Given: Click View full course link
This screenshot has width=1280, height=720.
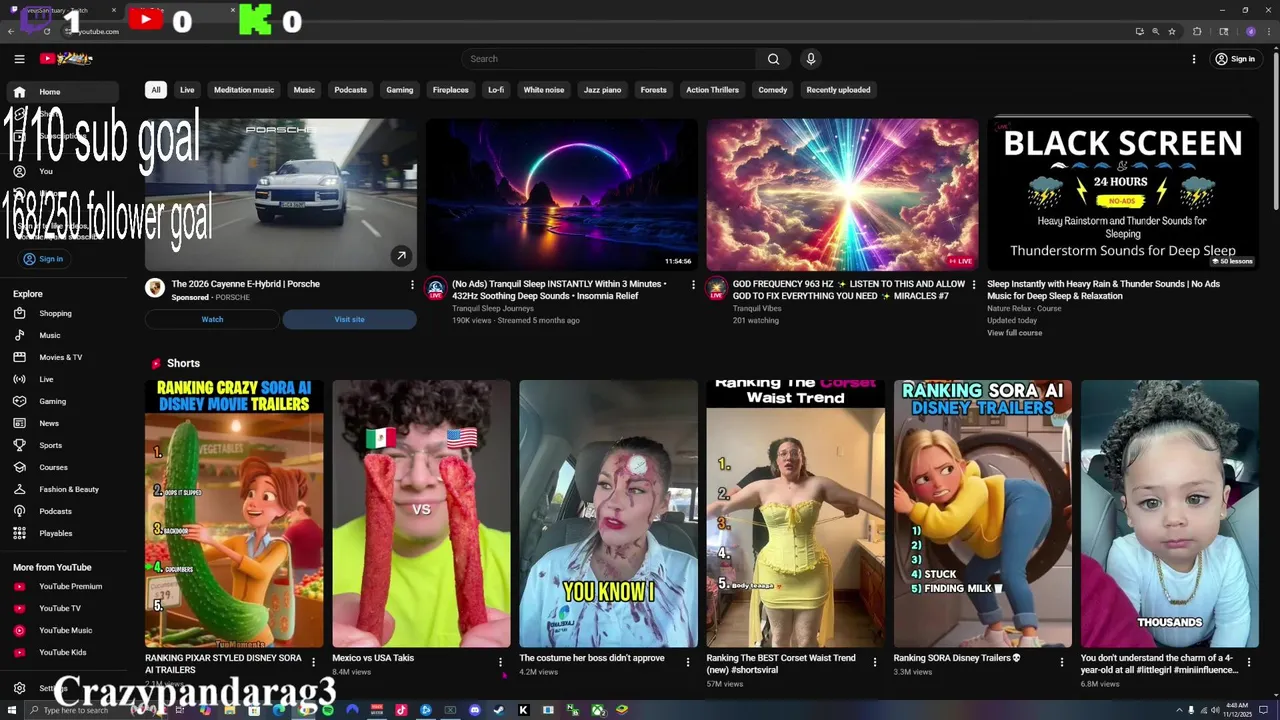Looking at the screenshot, I should [x=1014, y=333].
